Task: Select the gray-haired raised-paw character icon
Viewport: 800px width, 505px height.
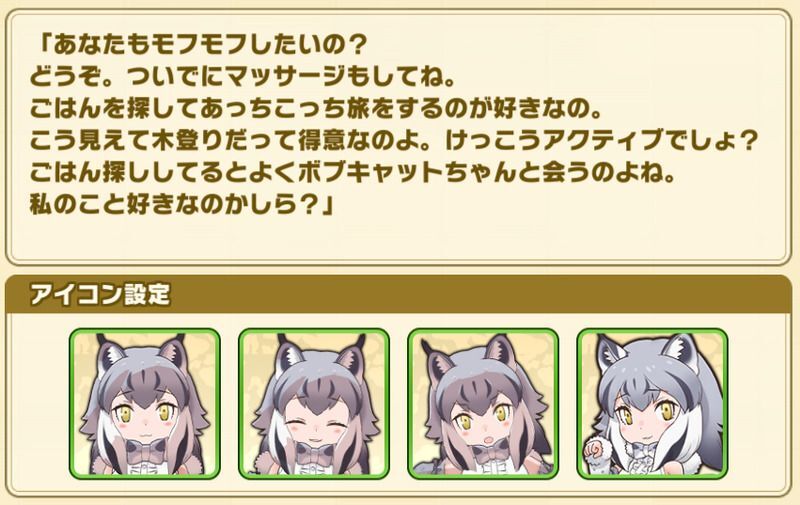Action: (x=652, y=404)
